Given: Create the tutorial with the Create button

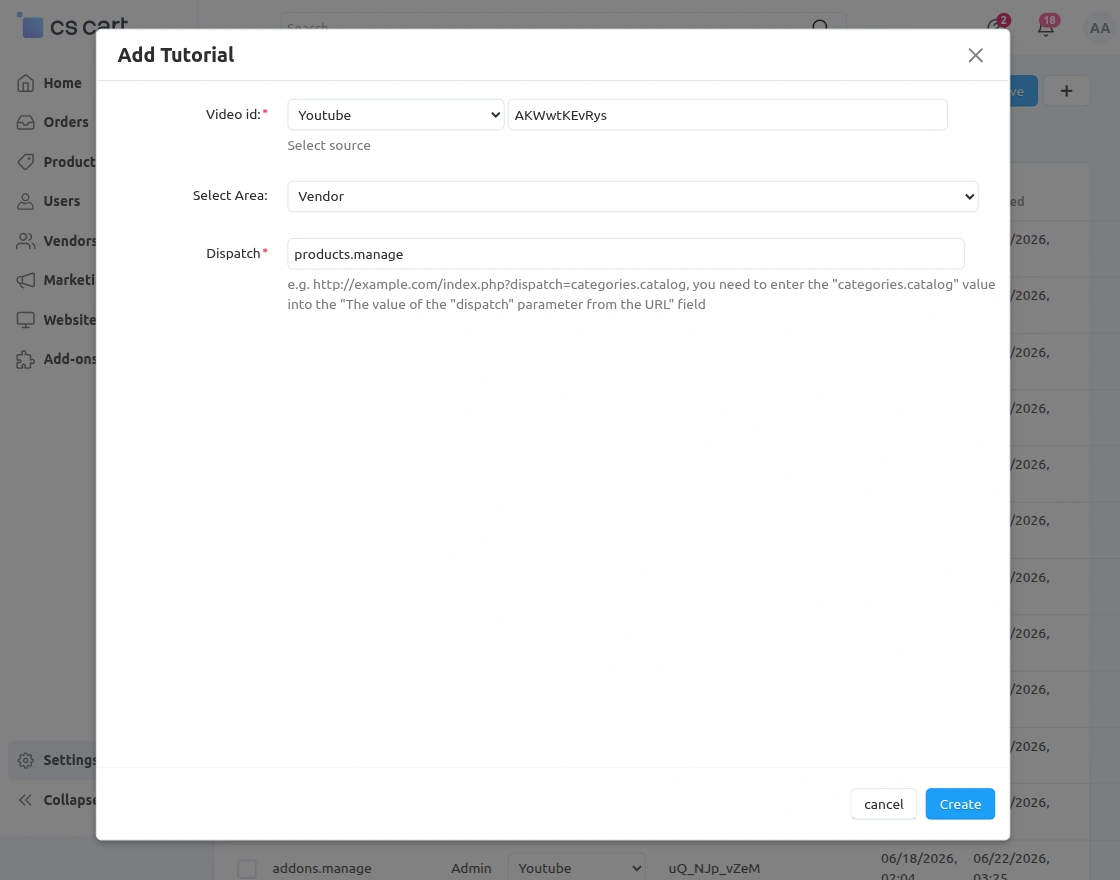Looking at the screenshot, I should (960, 804).
